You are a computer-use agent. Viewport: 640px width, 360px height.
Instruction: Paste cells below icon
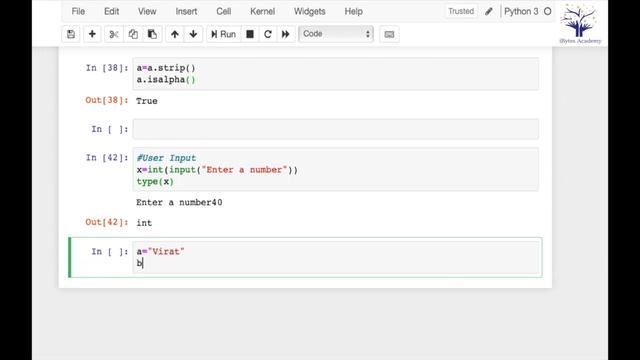(152, 34)
